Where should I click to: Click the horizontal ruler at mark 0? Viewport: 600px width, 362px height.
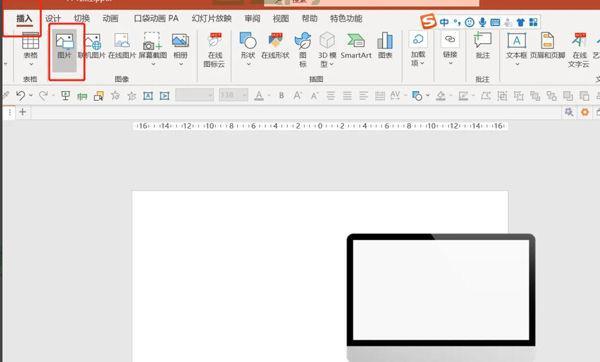[x=320, y=126]
